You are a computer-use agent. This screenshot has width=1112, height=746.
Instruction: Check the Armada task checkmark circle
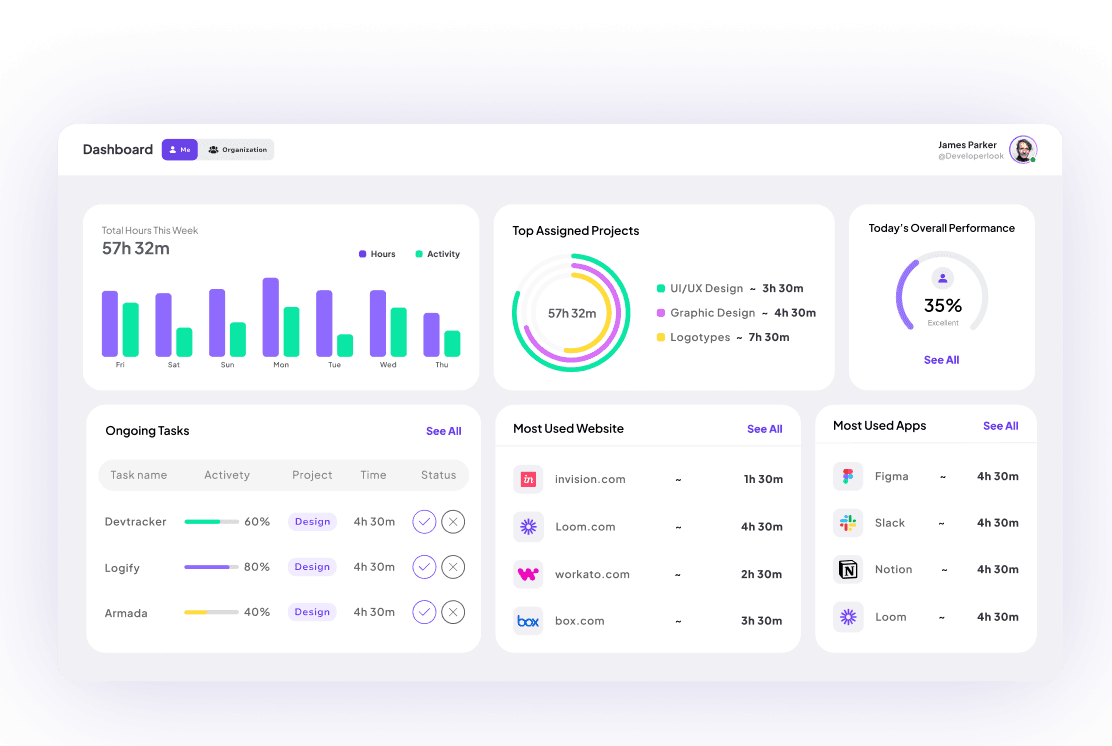pyautogui.click(x=423, y=612)
